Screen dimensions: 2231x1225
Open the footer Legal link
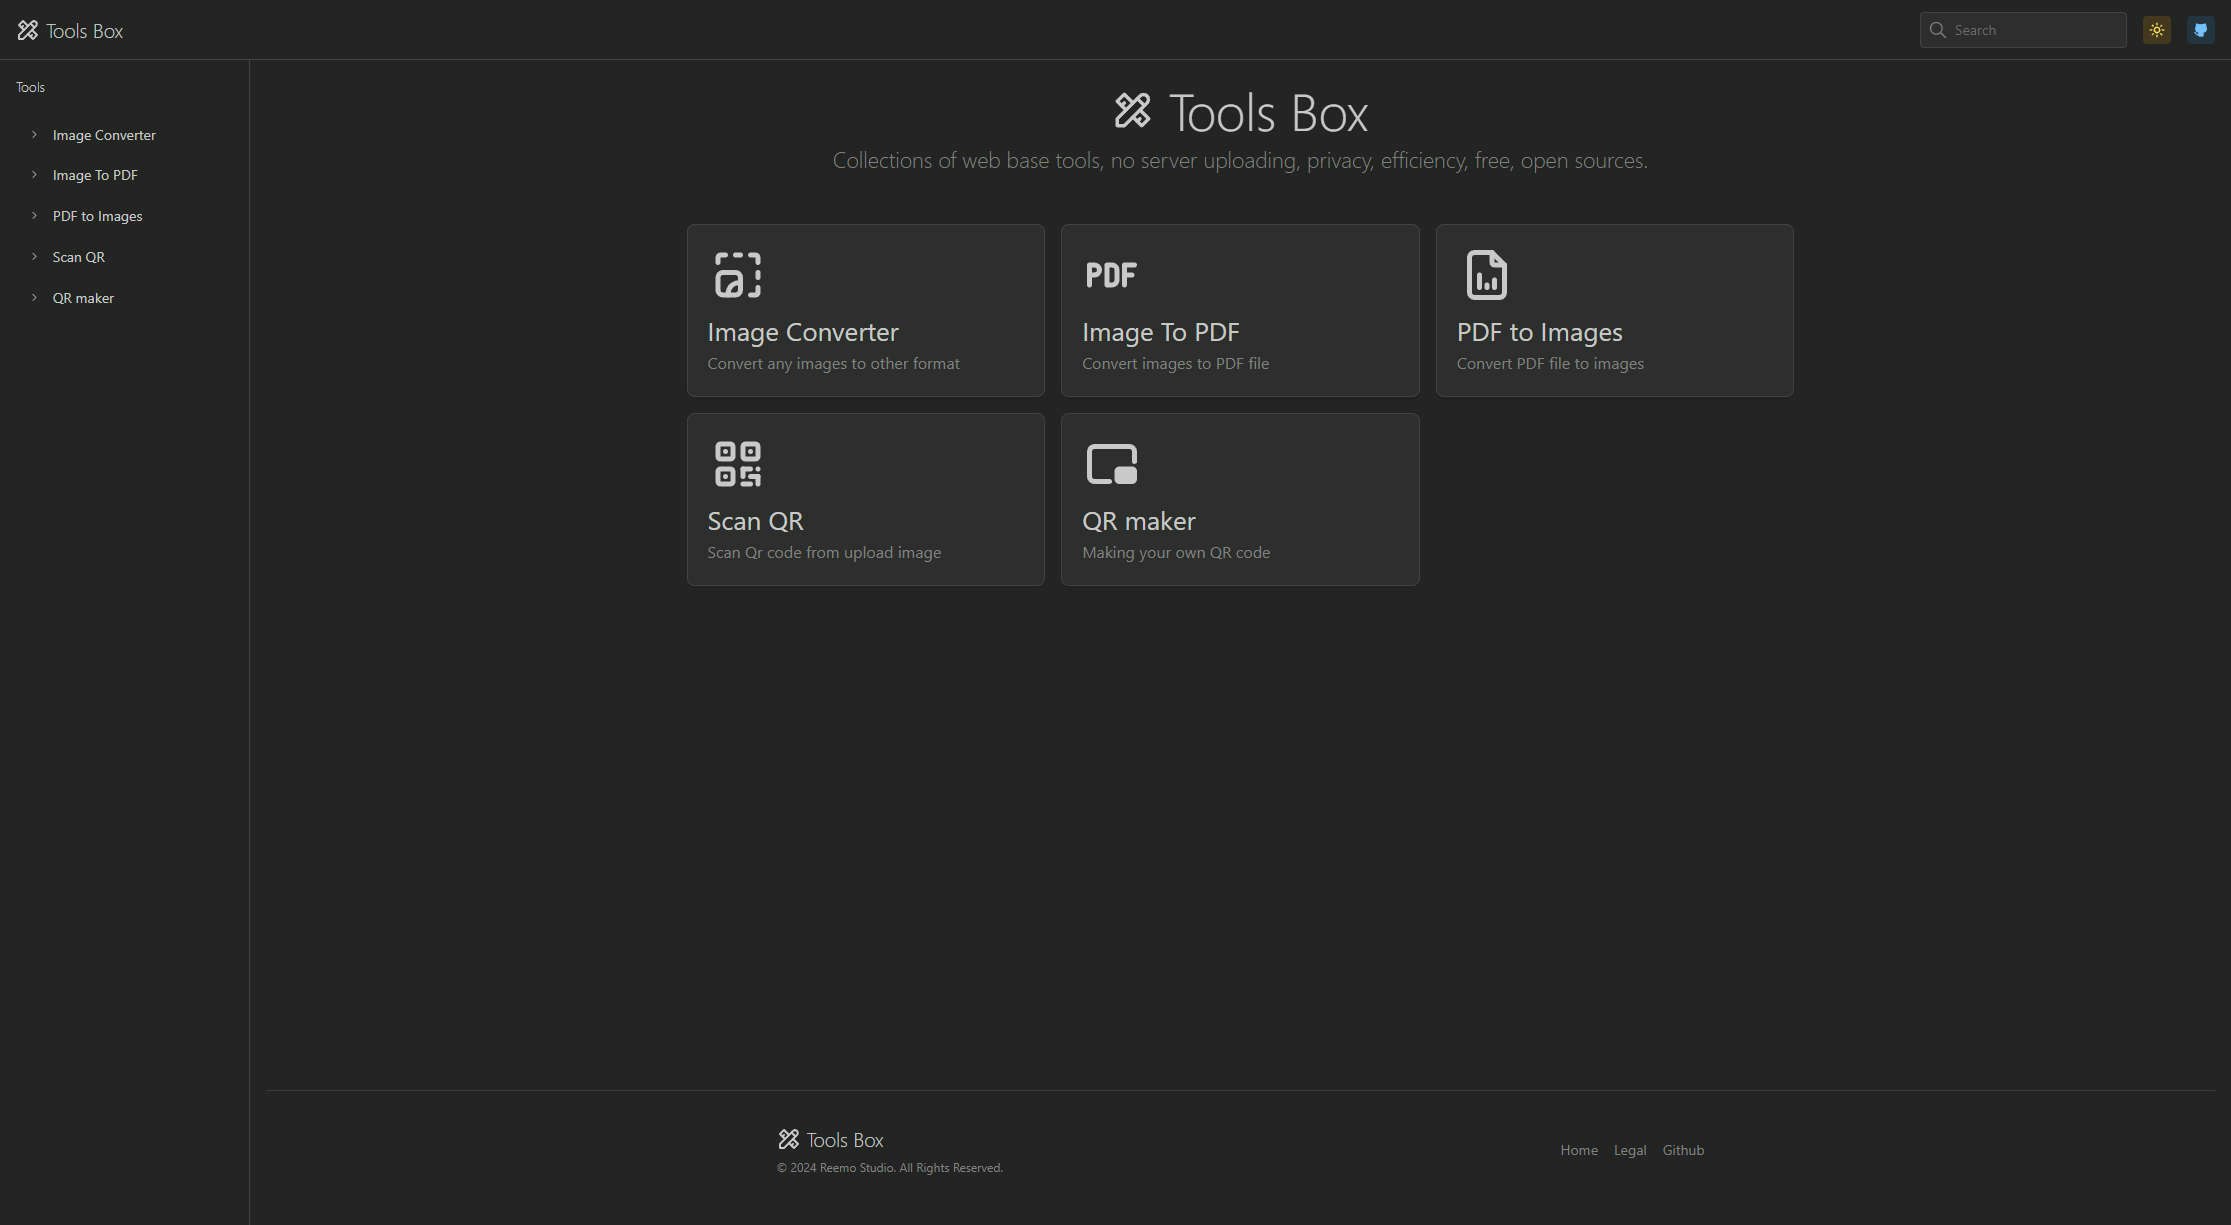pyautogui.click(x=1630, y=1150)
